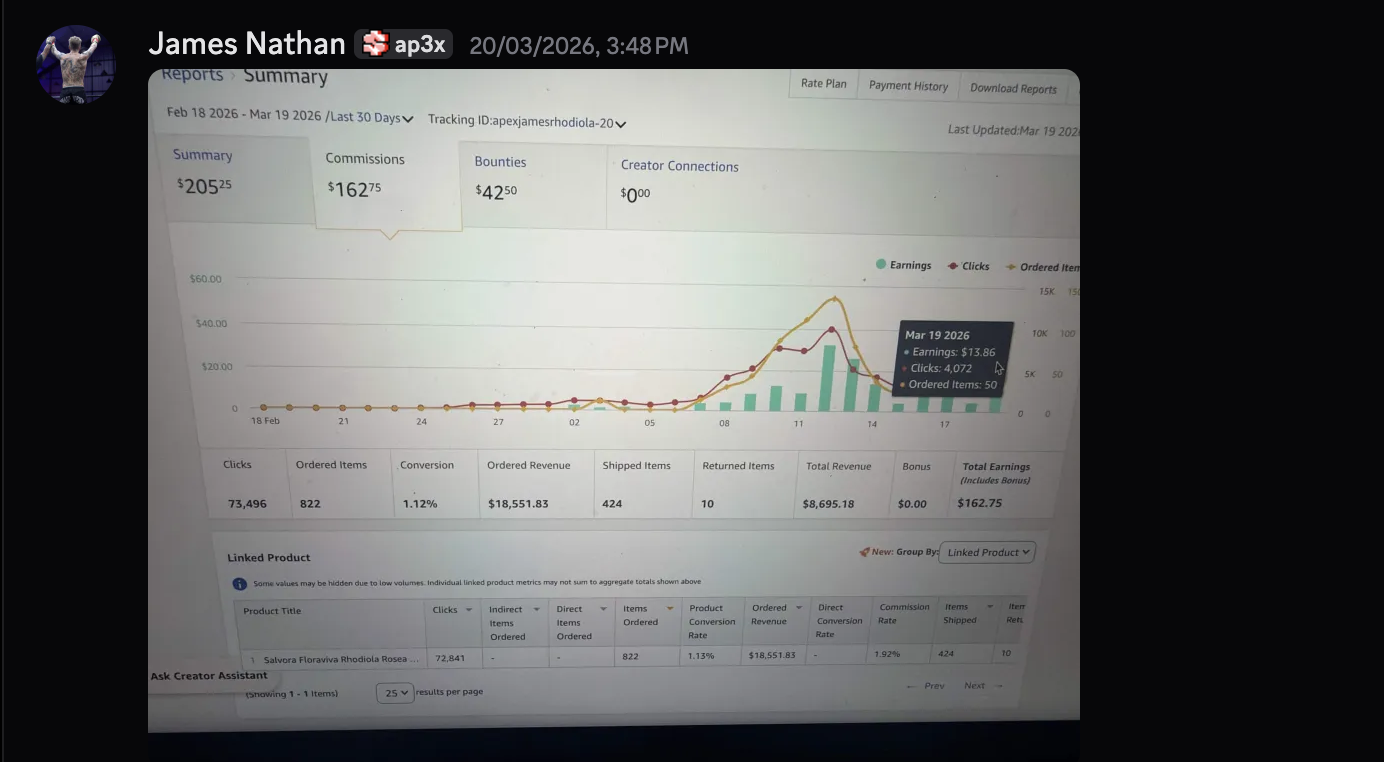Open Ask Creator Assistant
The height and width of the screenshot is (762, 1384).
209,676
